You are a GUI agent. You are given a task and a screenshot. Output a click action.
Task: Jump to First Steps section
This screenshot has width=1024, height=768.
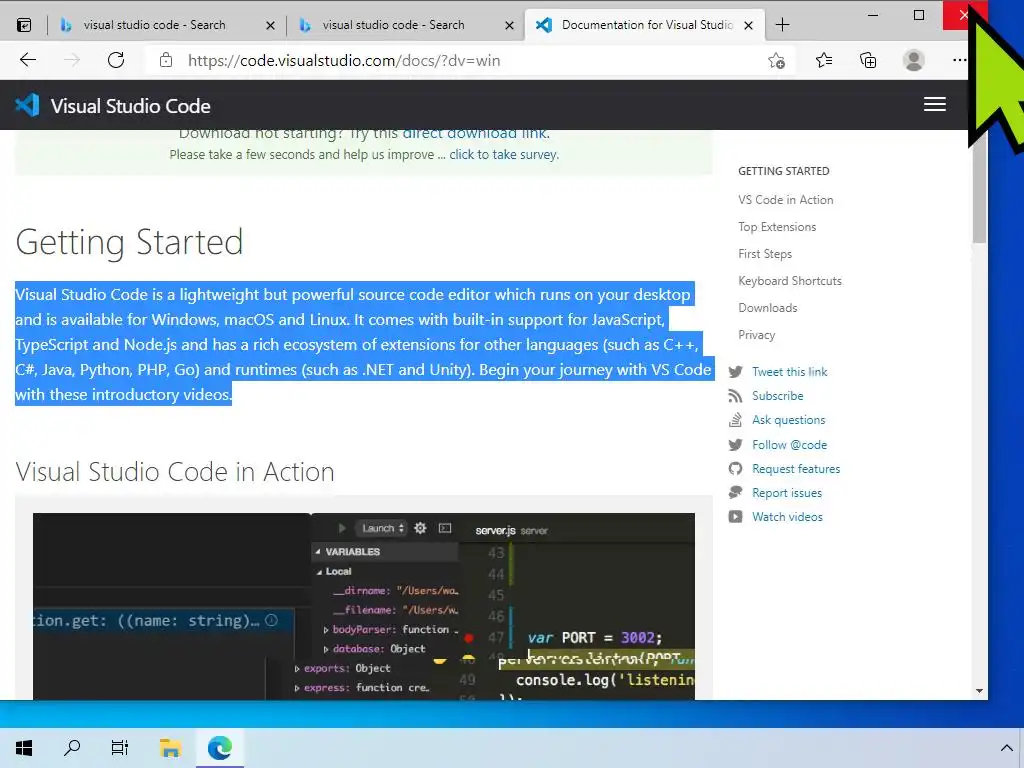(x=765, y=254)
